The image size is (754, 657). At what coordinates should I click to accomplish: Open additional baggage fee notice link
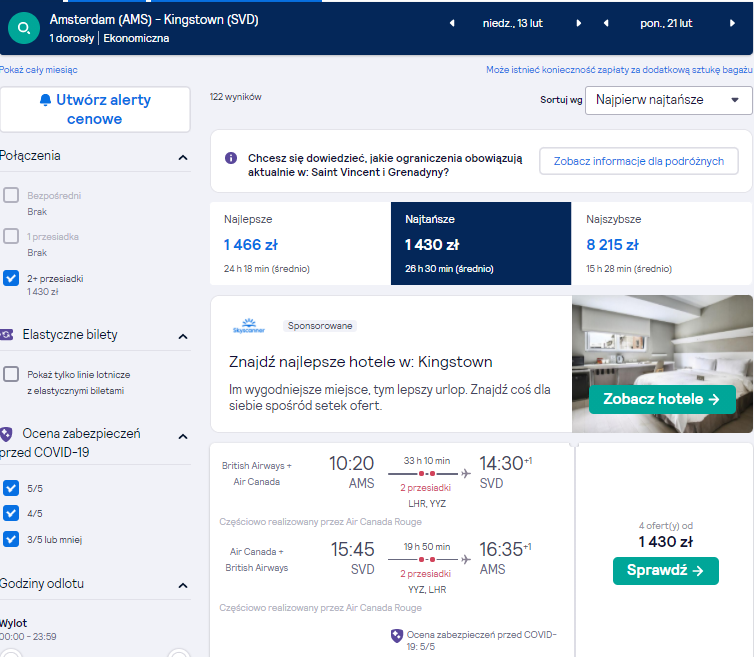619,70
